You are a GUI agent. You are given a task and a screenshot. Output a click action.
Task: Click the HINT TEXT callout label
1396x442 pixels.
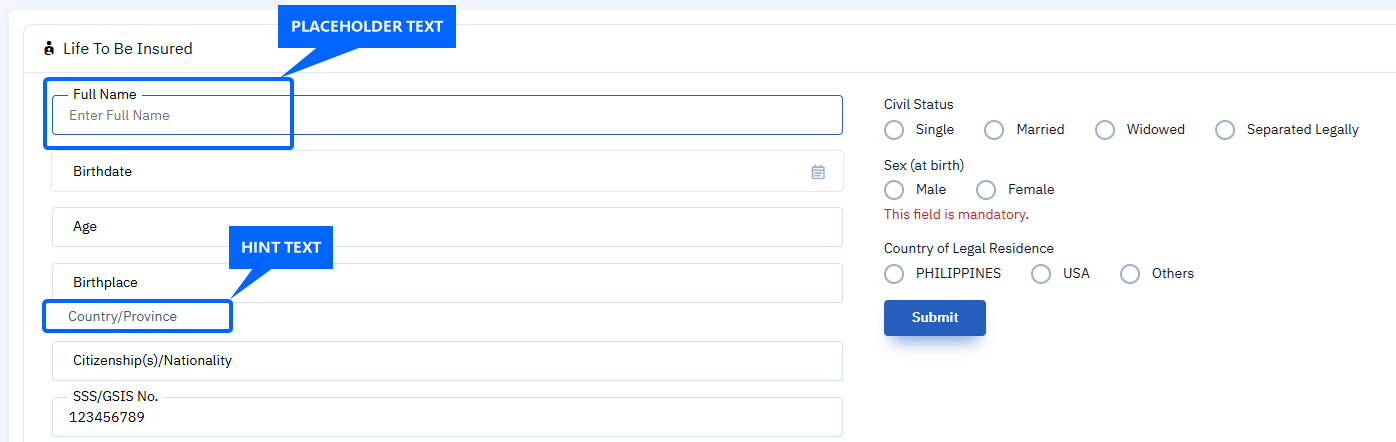point(281,247)
